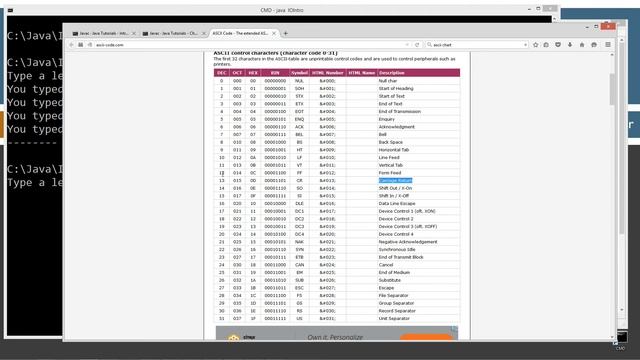Click the HTML Name column header
This screenshot has width=640, height=360.
pyautogui.click(x=362, y=73)
